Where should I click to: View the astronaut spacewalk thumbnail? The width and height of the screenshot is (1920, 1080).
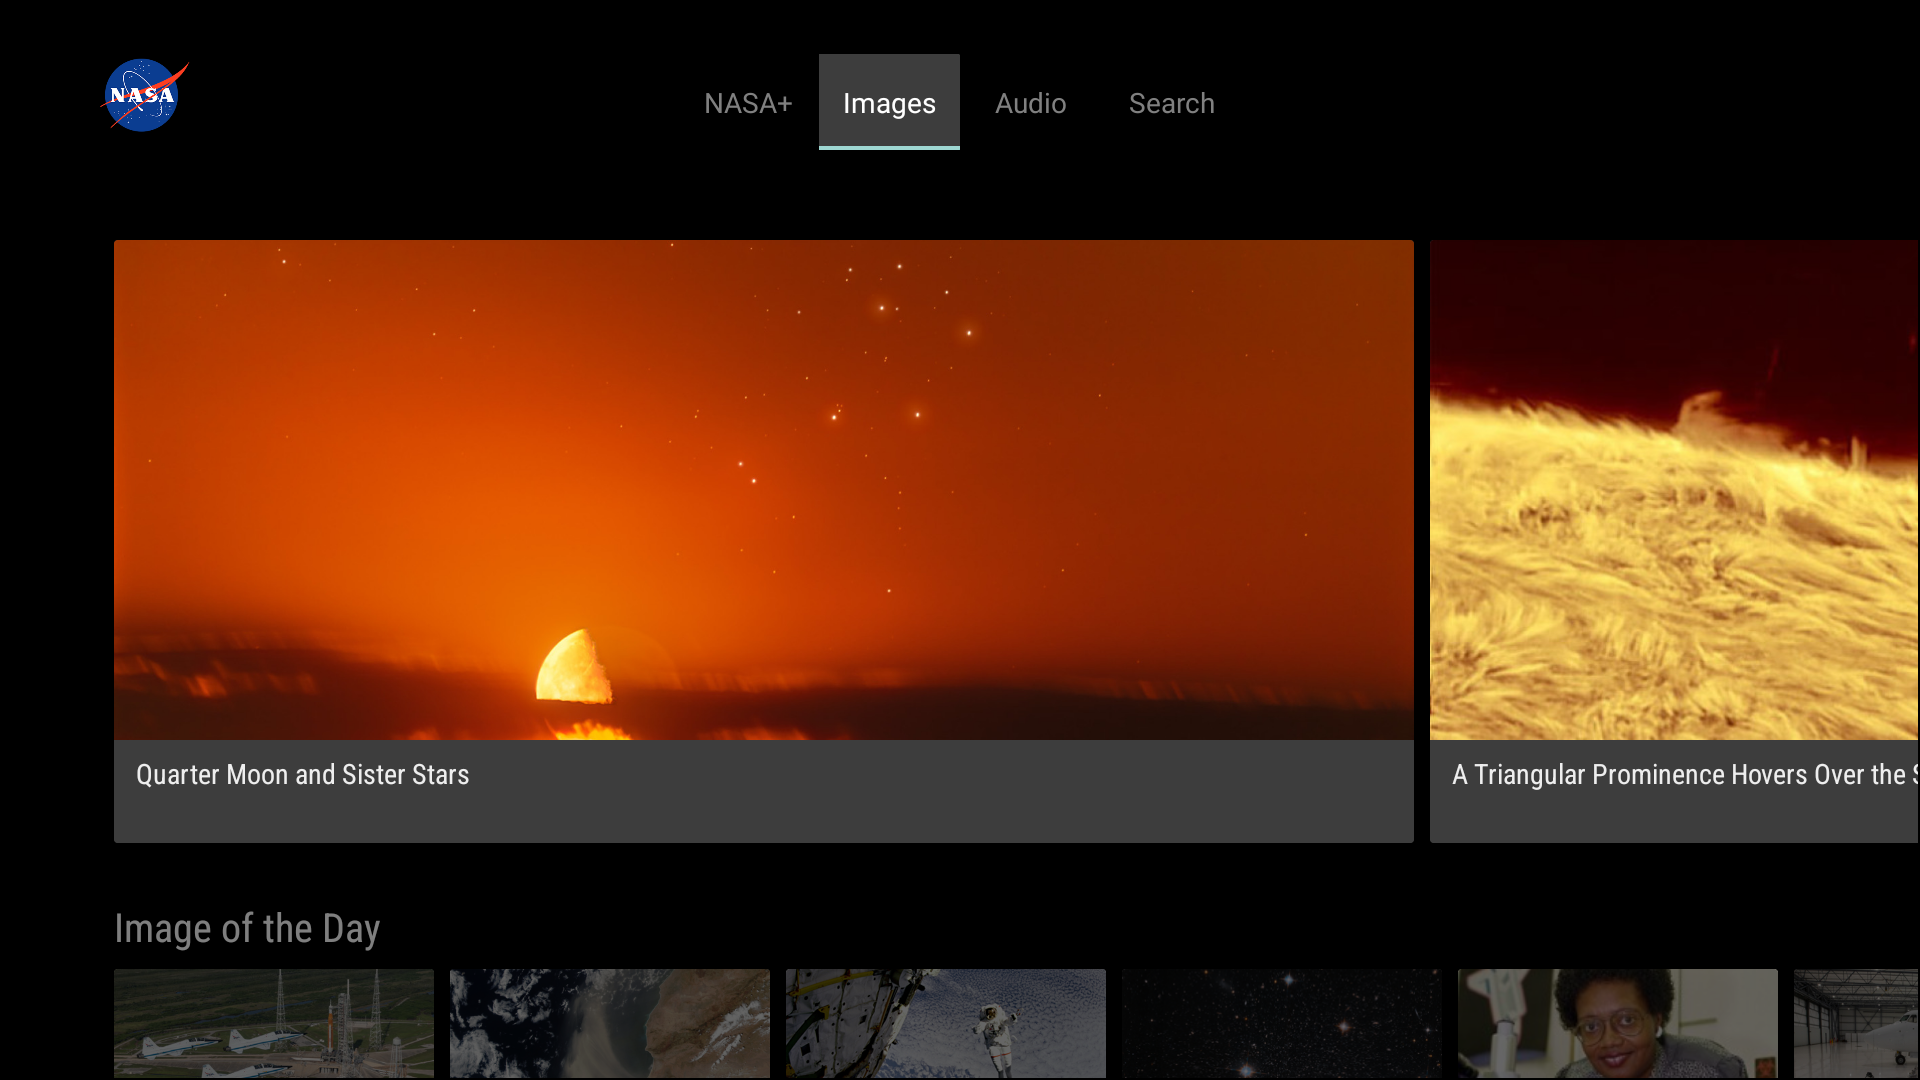click(x=945, y=1023)
